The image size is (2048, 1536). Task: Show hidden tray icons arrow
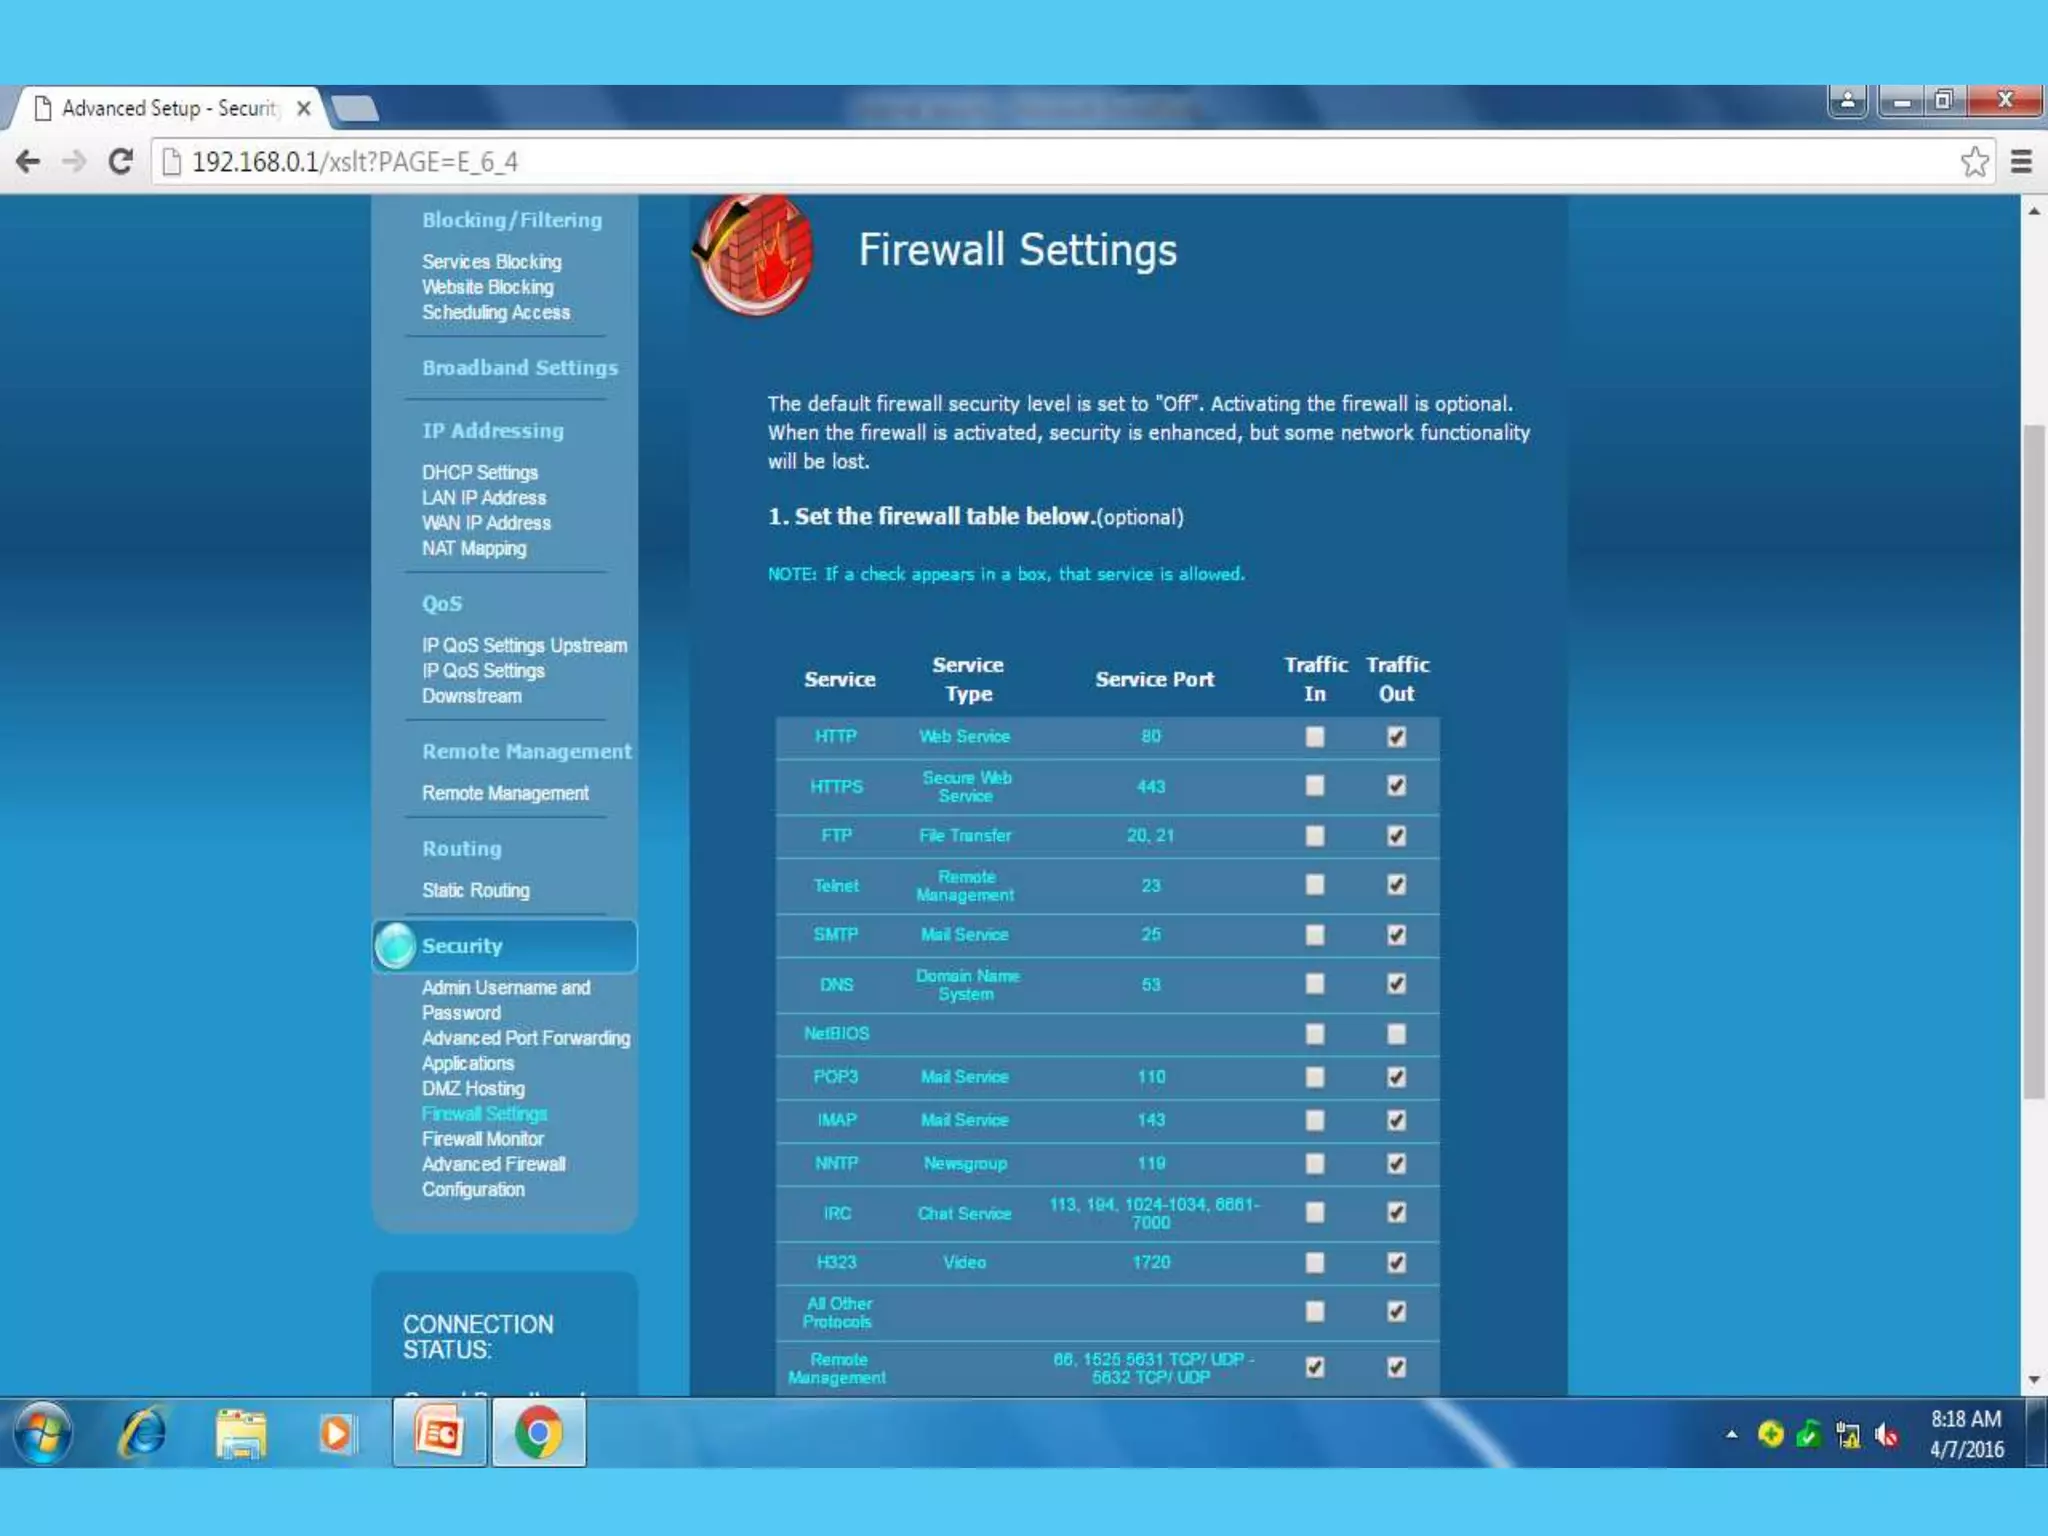(x=1731, y=1434)
